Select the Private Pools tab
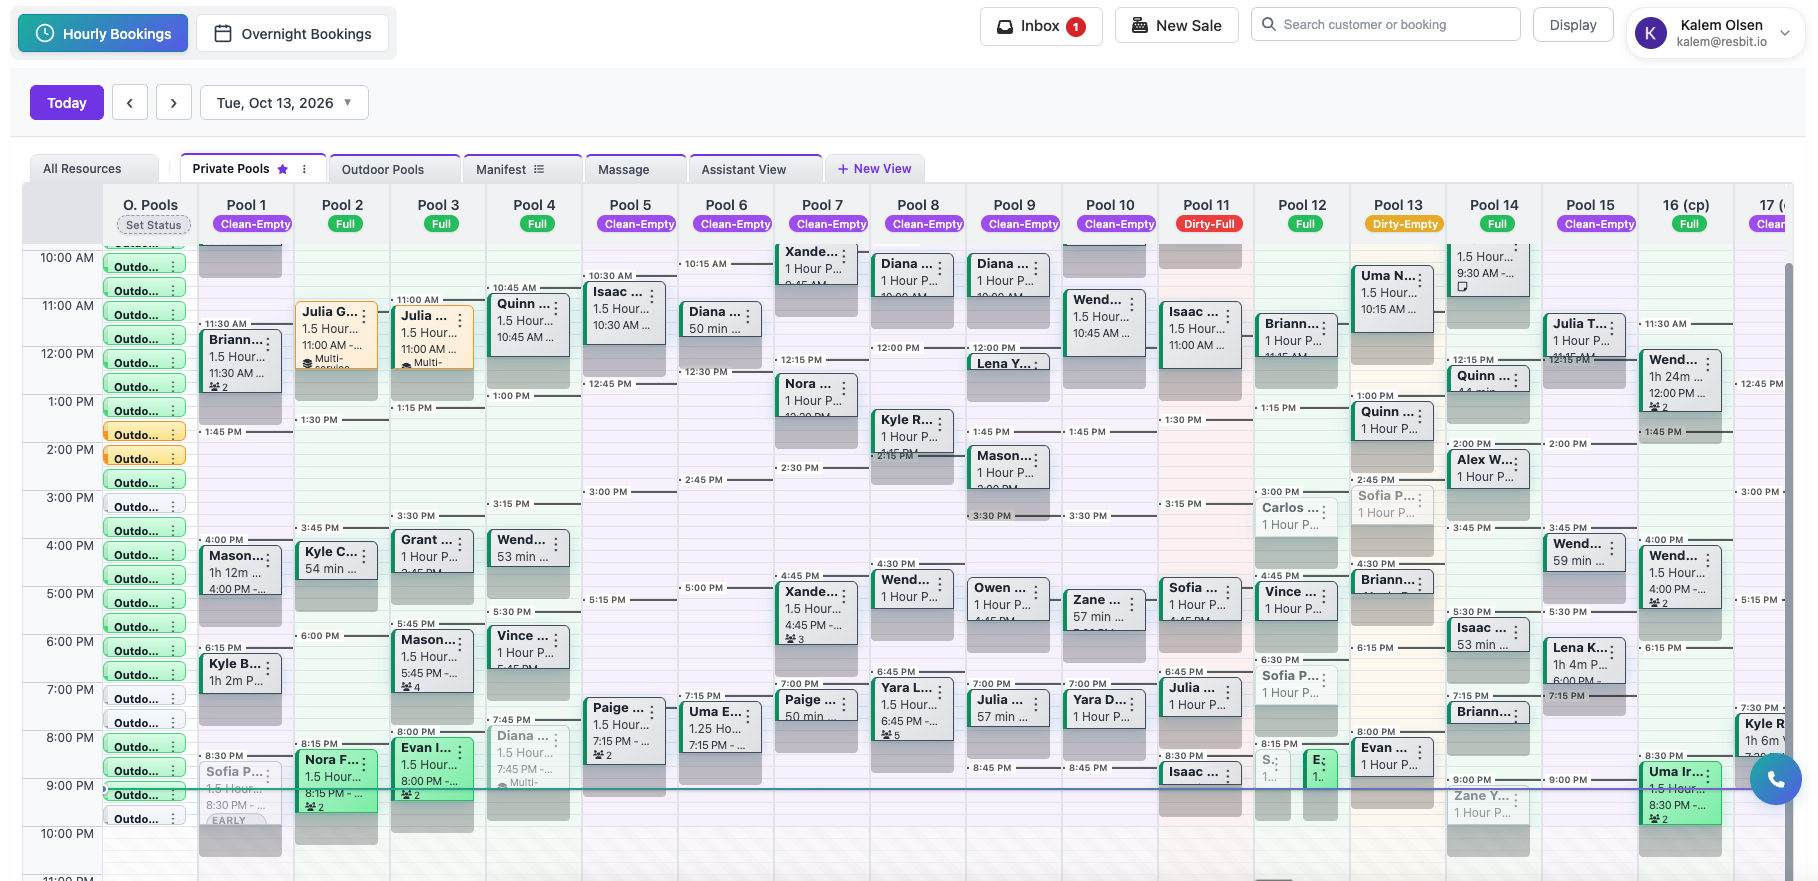This screenshot has width=1818, height=881. (231, 169)
